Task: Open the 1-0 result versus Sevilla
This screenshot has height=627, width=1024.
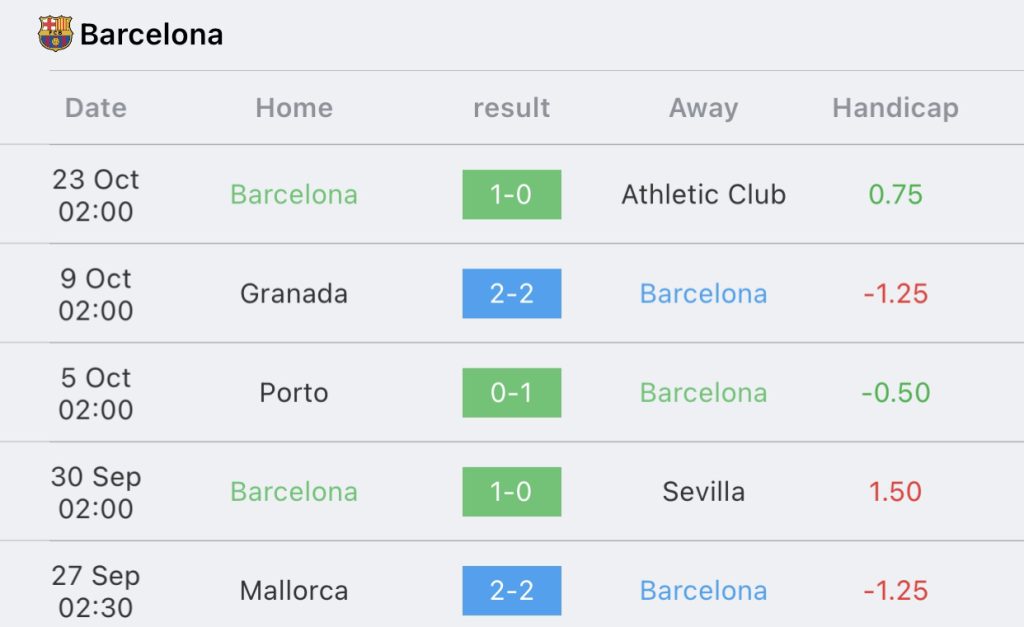Action: (x=511, y=492)
